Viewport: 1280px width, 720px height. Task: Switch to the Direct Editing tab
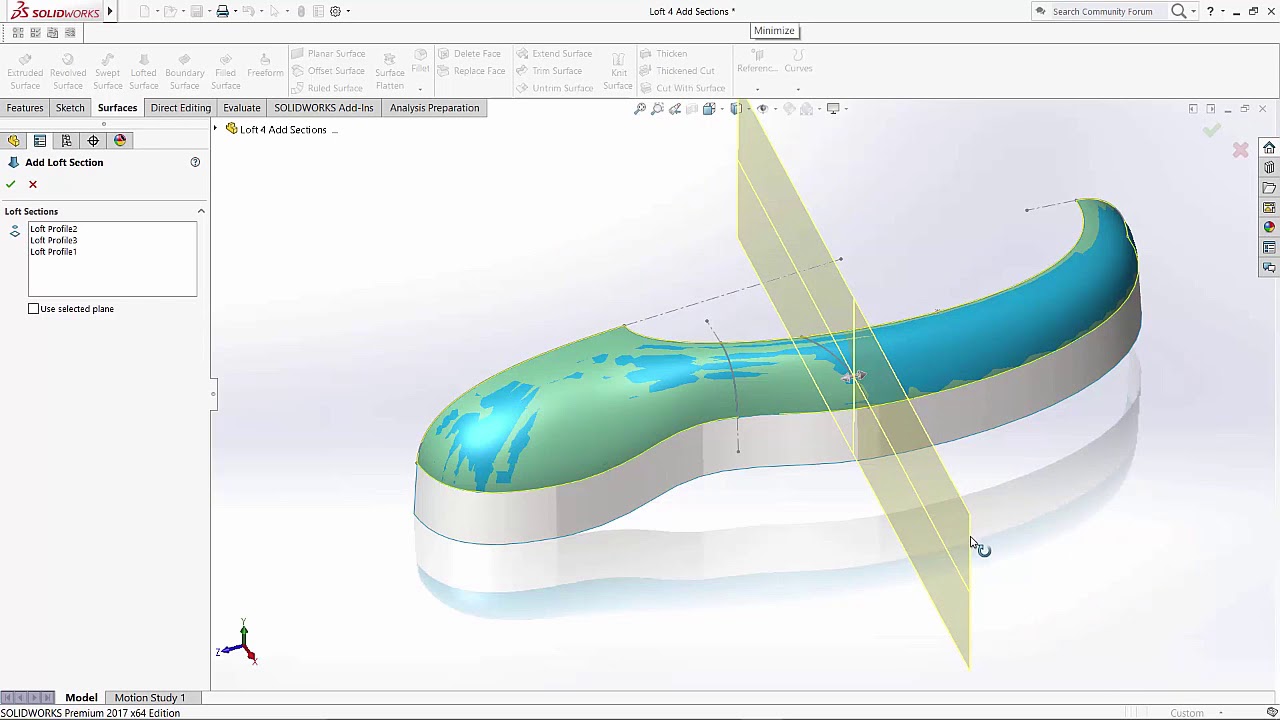click(181, 108)
